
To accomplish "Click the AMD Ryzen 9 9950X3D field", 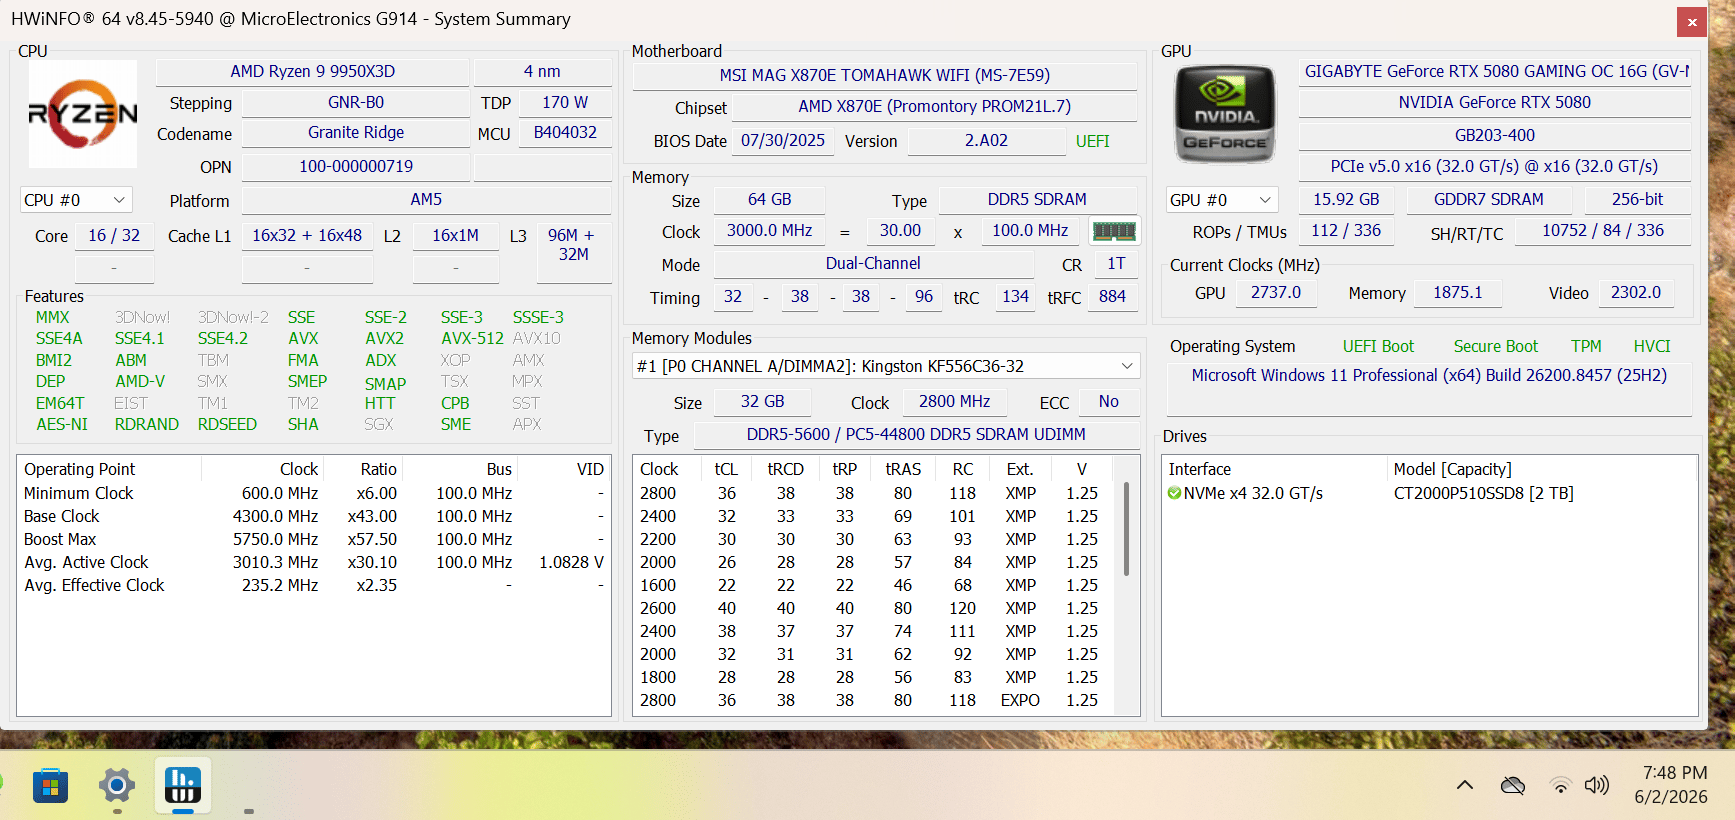I will [313, 72].
